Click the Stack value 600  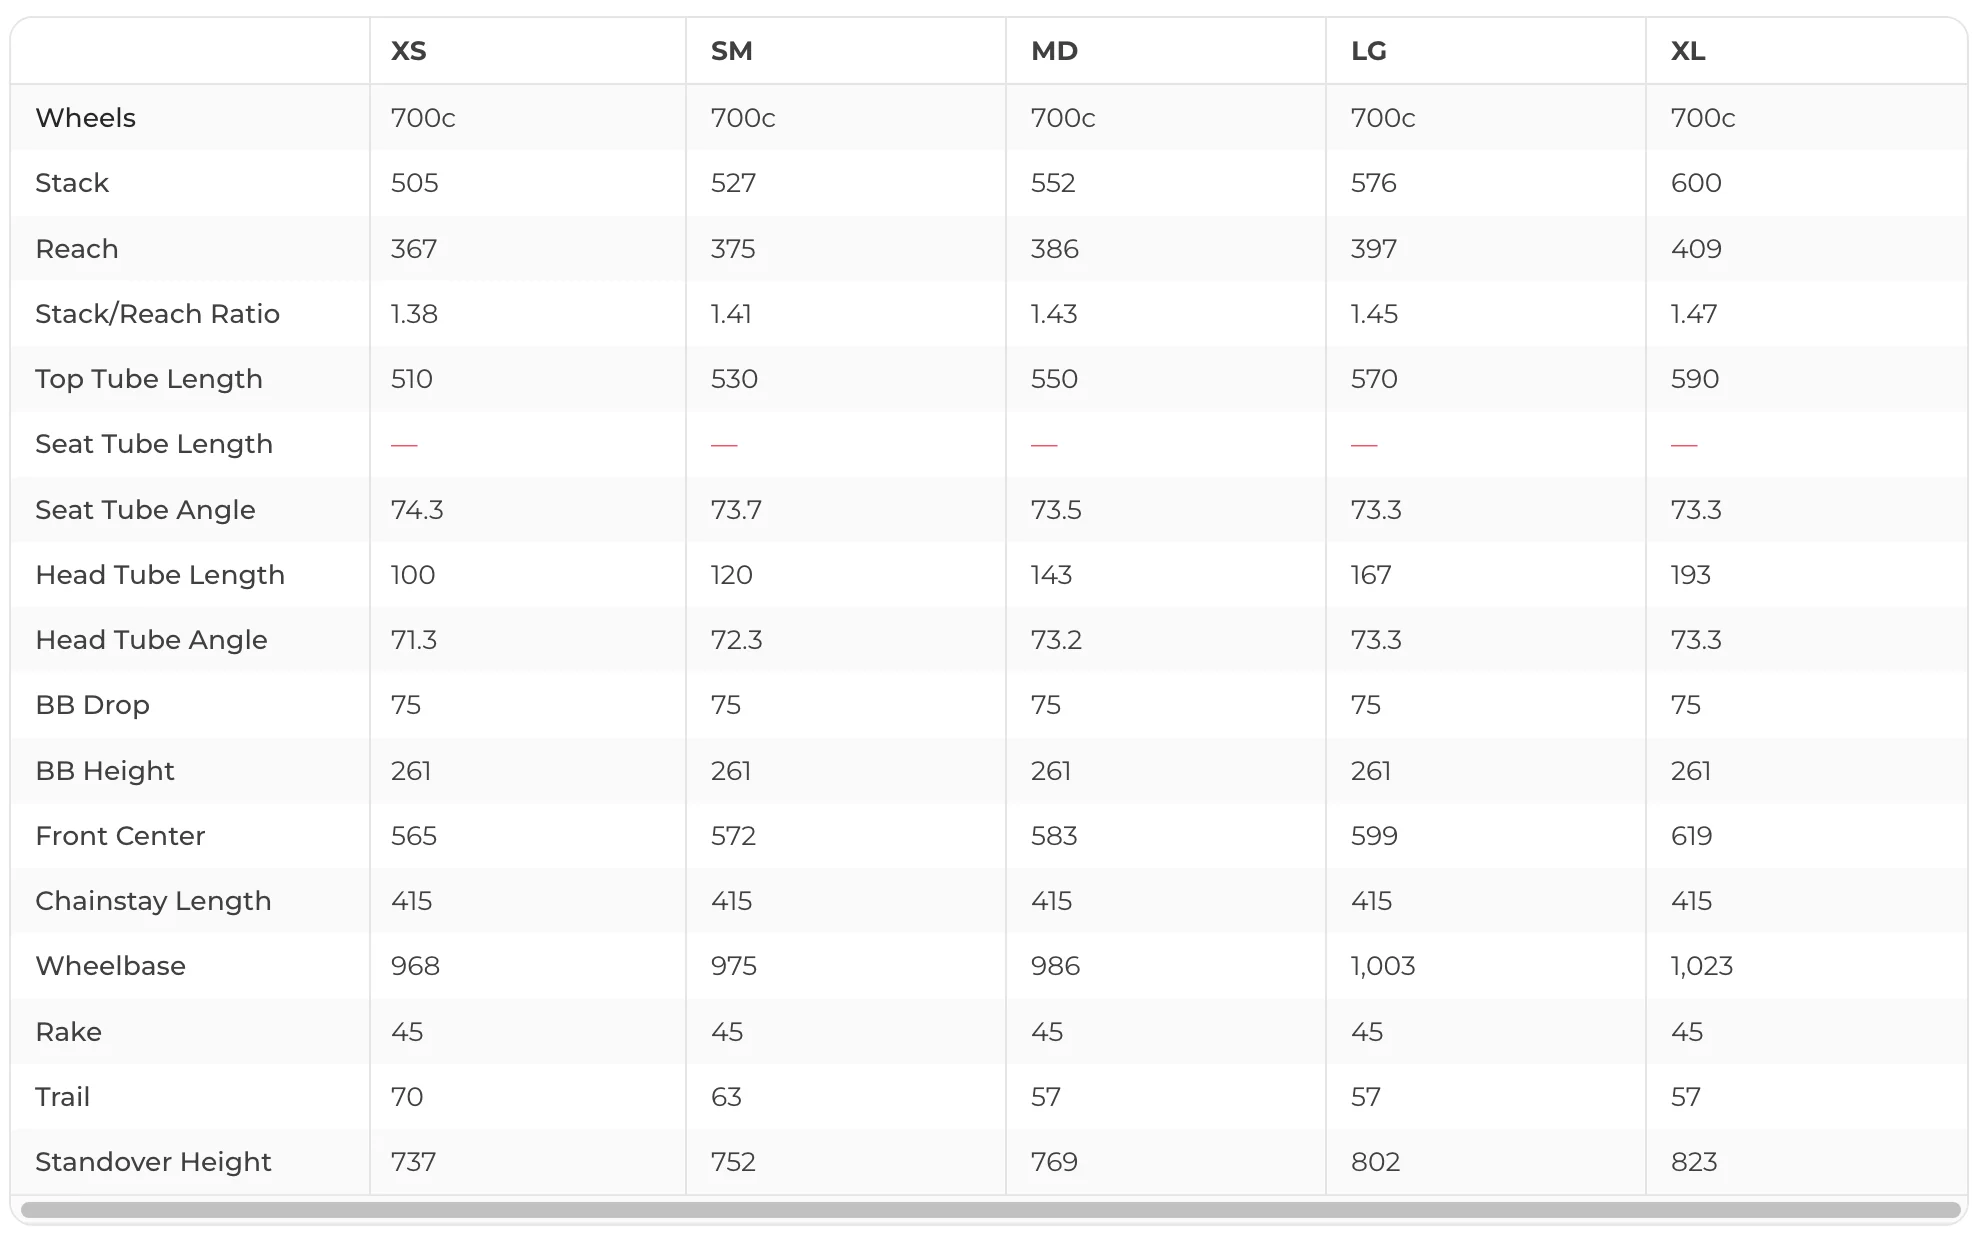tap(1696, 183)
